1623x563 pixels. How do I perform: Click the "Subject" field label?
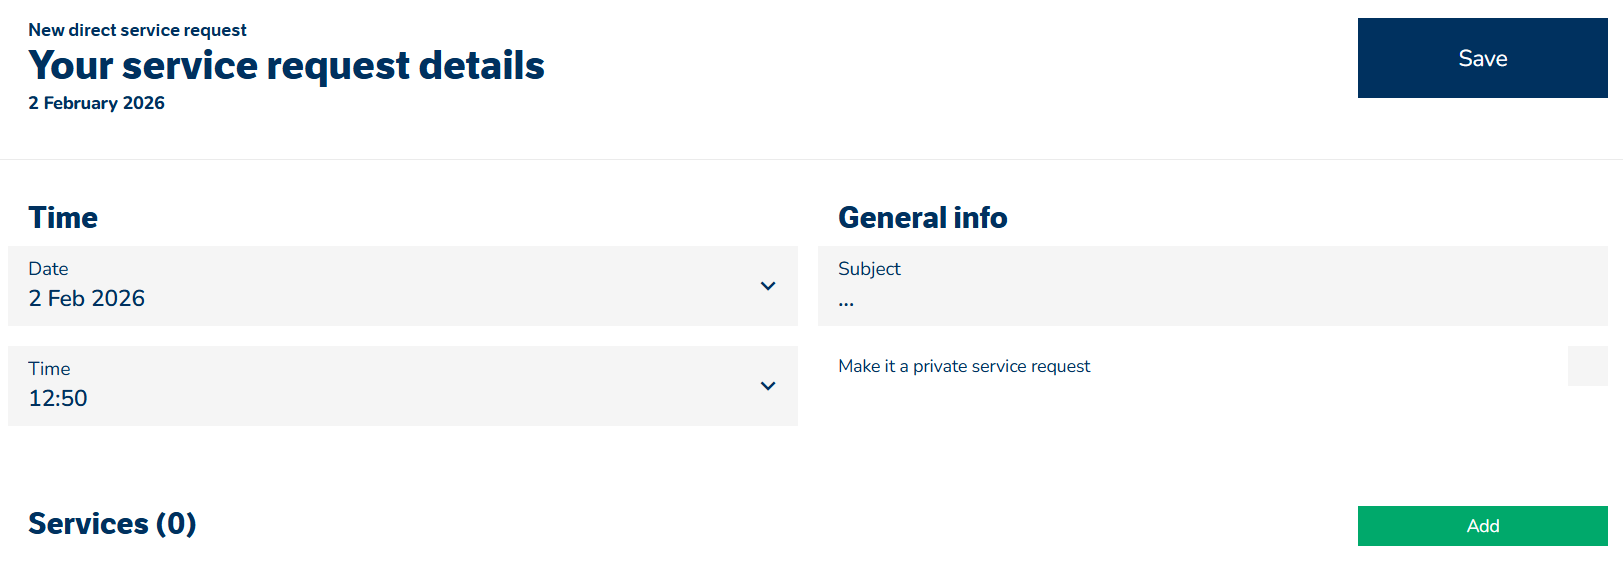coord(869,269)
